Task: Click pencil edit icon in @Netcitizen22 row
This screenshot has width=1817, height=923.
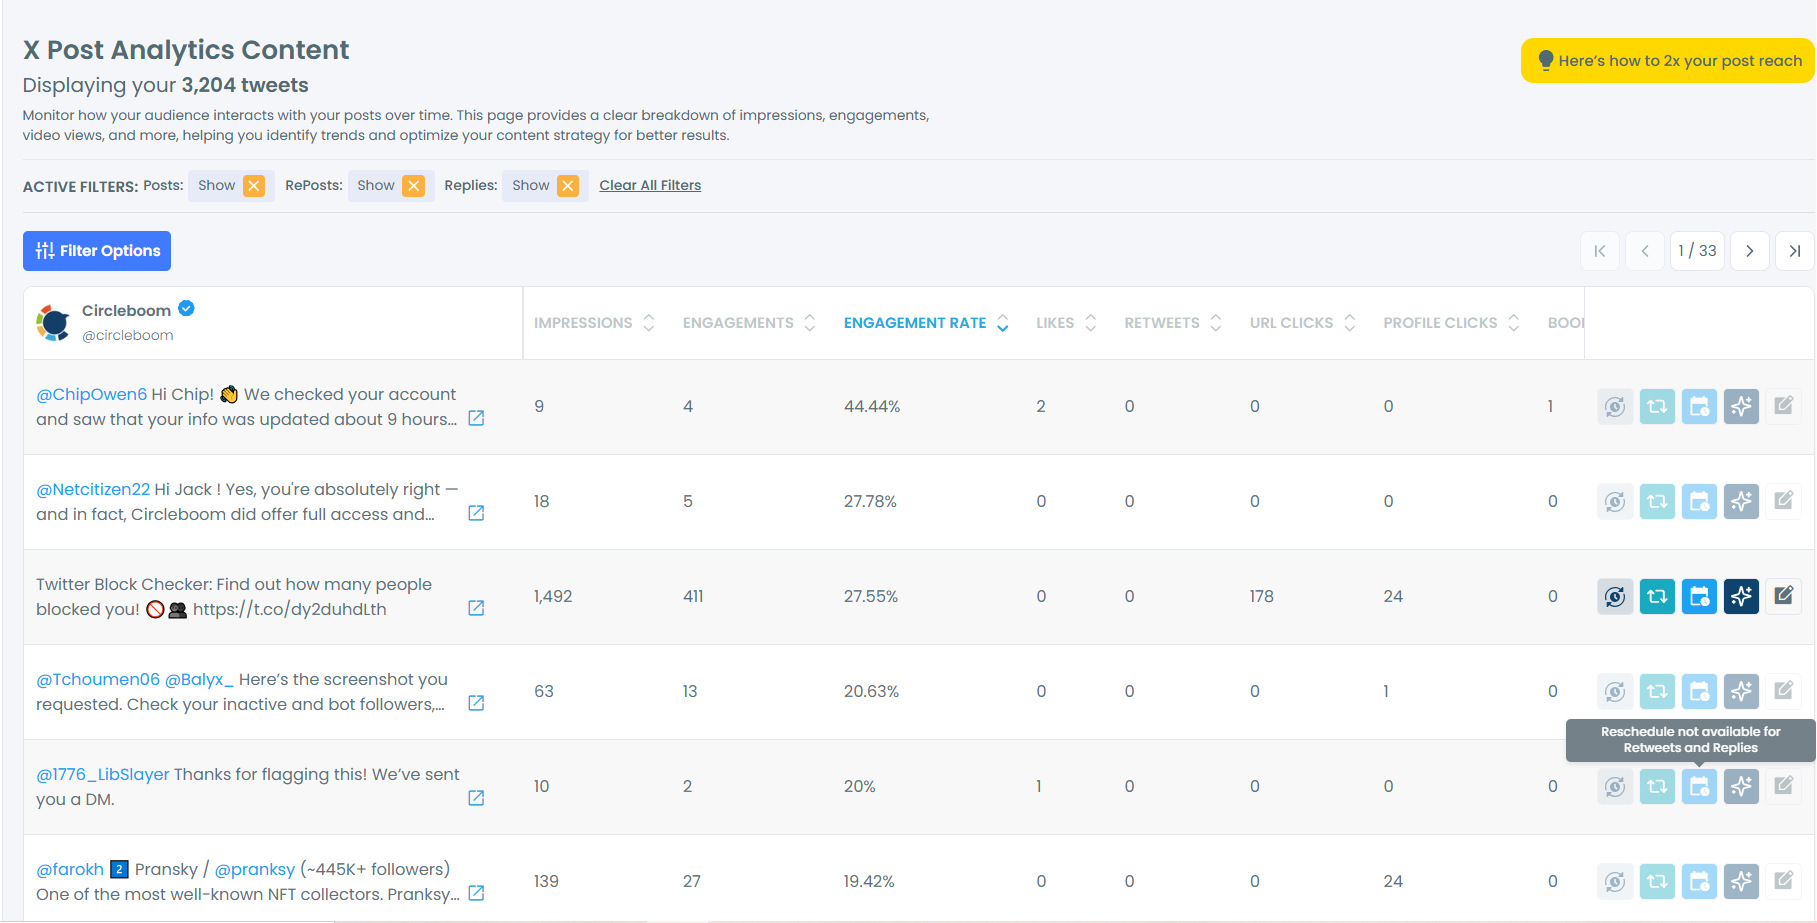Action: tap(1783, 501)
